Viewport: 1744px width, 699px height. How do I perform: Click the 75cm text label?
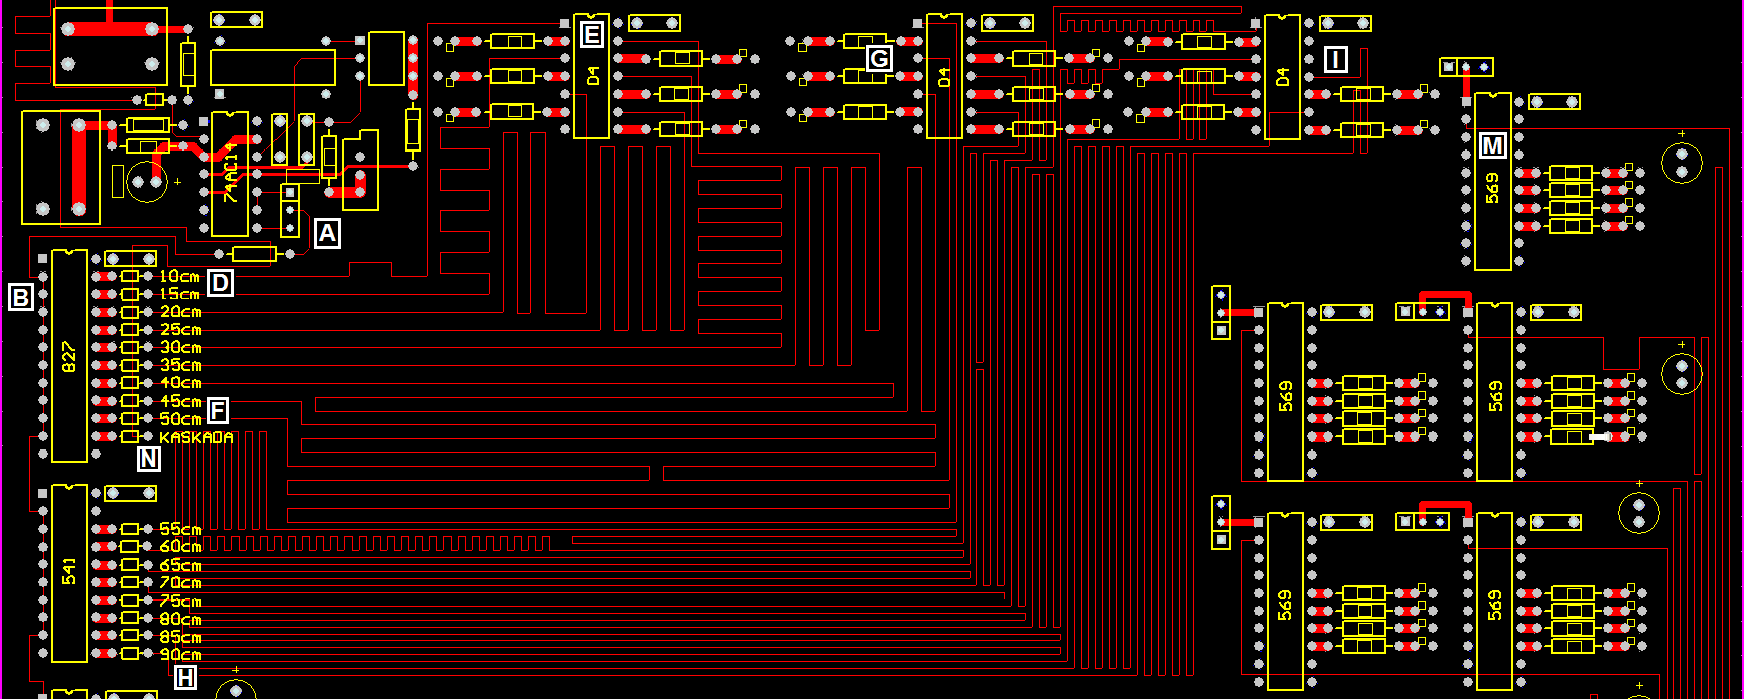180,601
